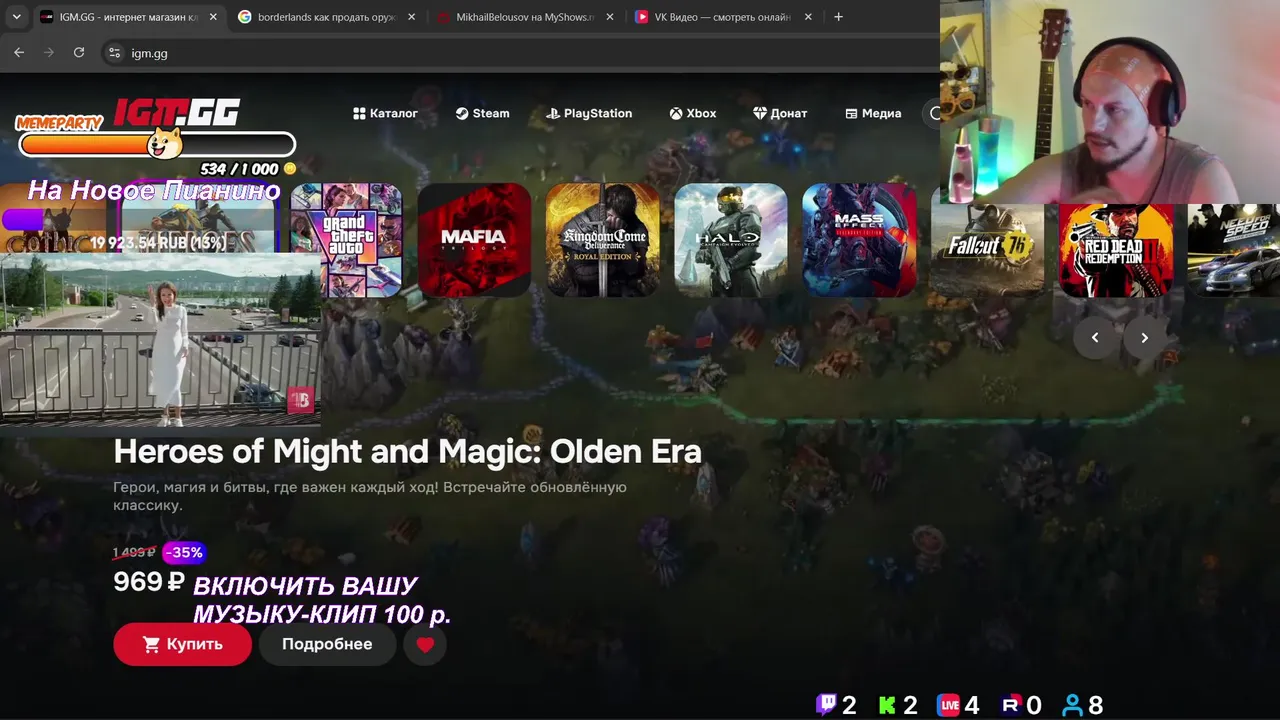The height and width of the screenshot is (720, 1280).
Task: Close the MikhailBelousov MyShows tab
Action: pos(610,17)
